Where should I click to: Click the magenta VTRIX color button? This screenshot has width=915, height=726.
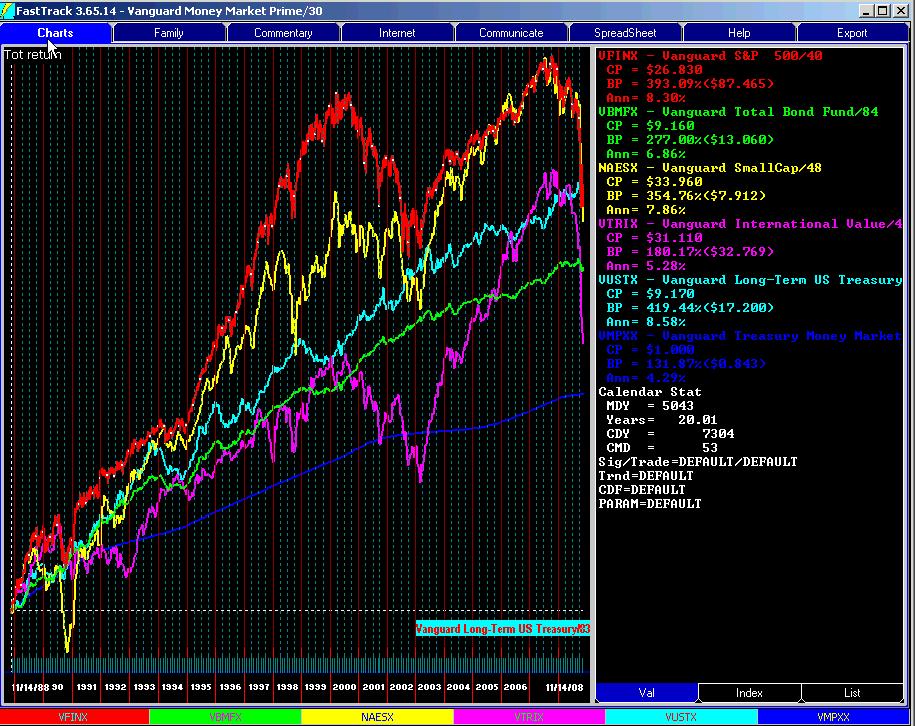[x=529, y=717]
